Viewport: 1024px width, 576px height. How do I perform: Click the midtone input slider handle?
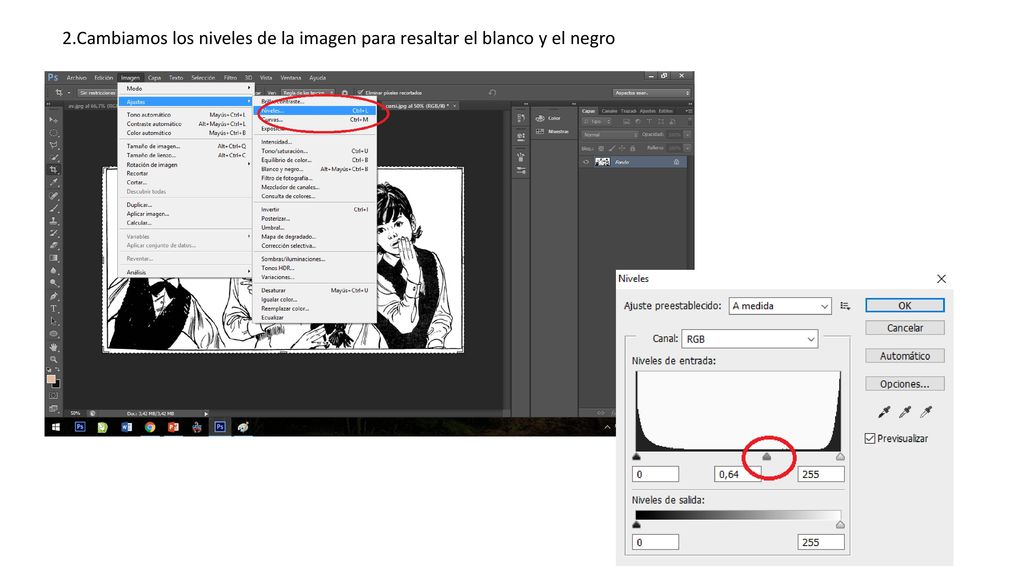coord(767,456)
